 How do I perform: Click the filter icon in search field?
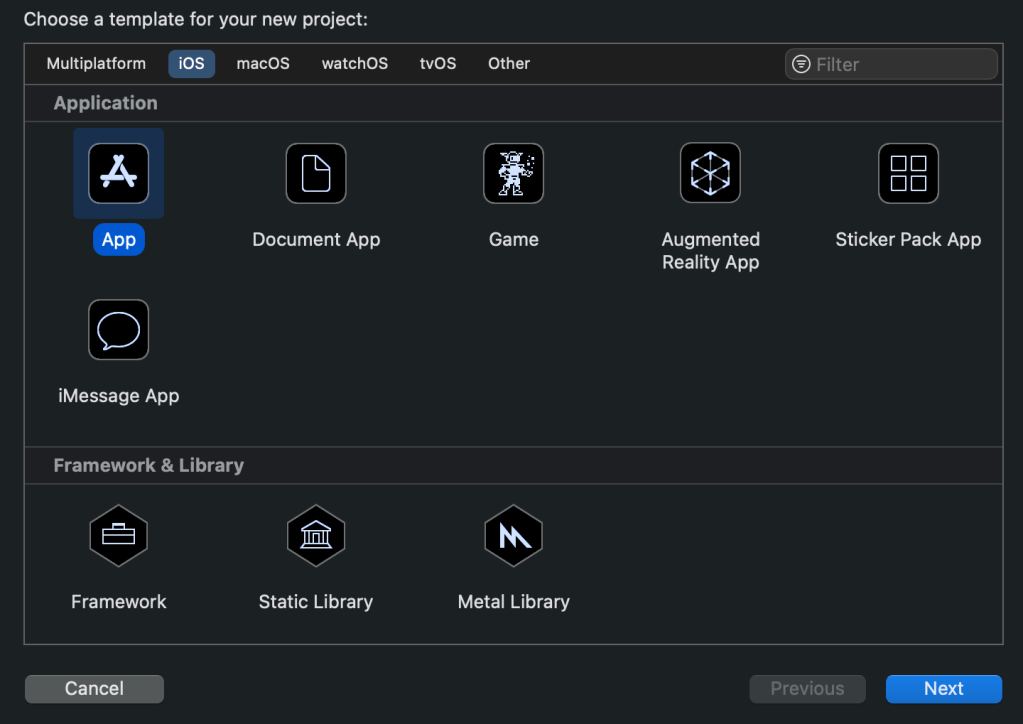click(x=801, y=64)
